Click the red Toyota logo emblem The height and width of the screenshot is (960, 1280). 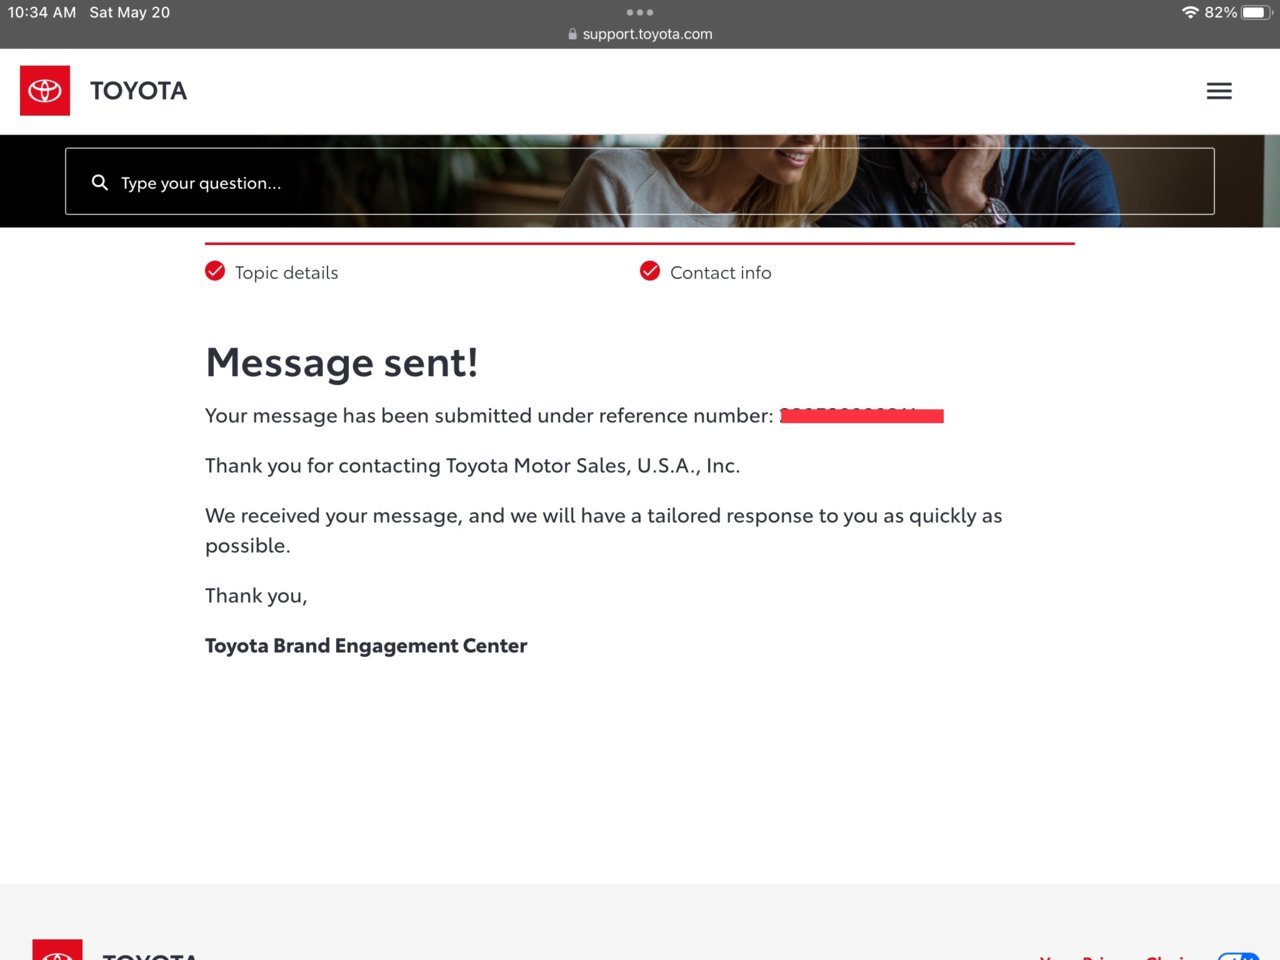[45, 91]
